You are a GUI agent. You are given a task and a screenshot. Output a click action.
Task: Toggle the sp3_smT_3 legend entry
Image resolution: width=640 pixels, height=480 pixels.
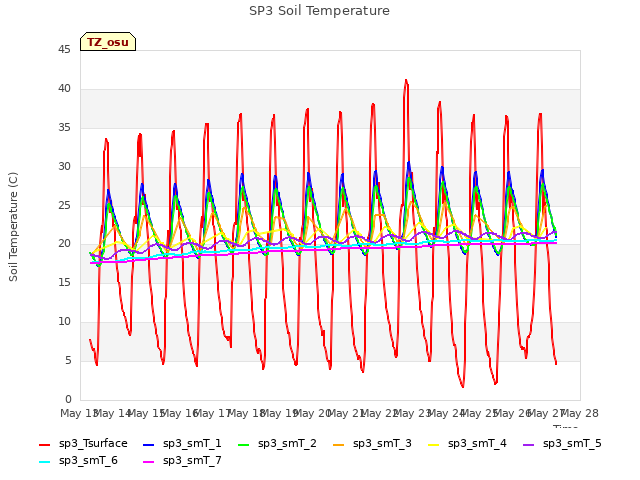(372, 443)
